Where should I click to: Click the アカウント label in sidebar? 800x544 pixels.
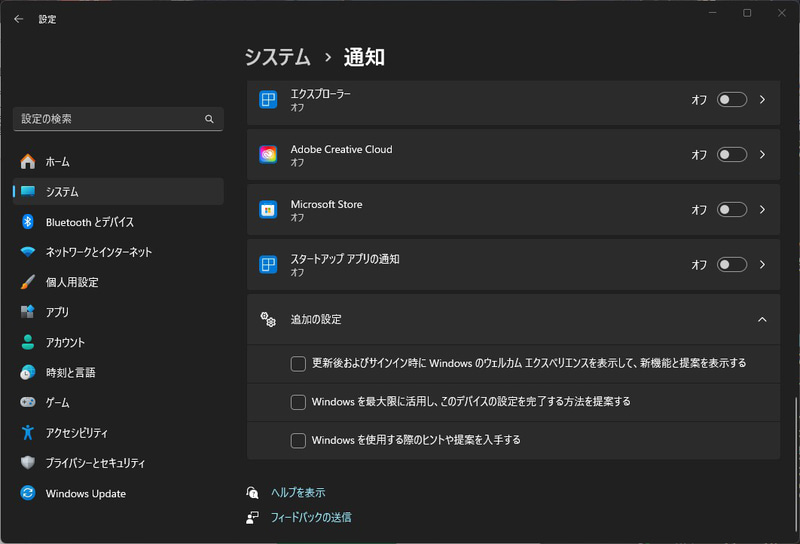click(65, 342)
